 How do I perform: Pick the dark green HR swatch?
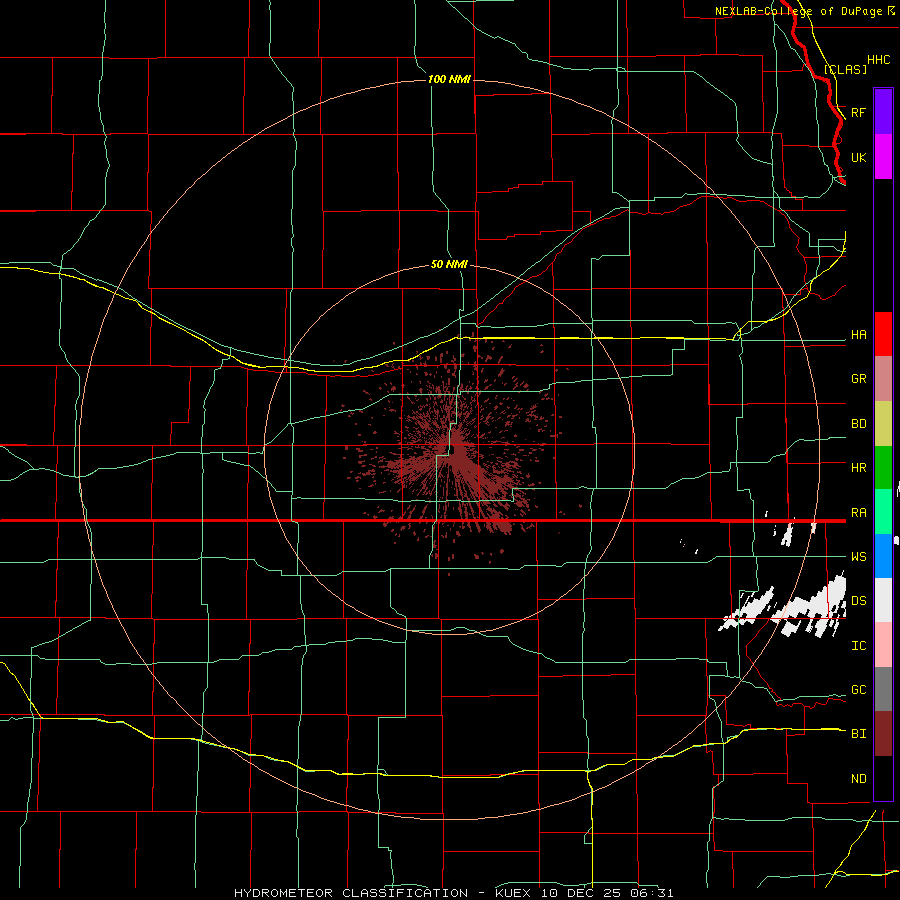pos(883,468)
